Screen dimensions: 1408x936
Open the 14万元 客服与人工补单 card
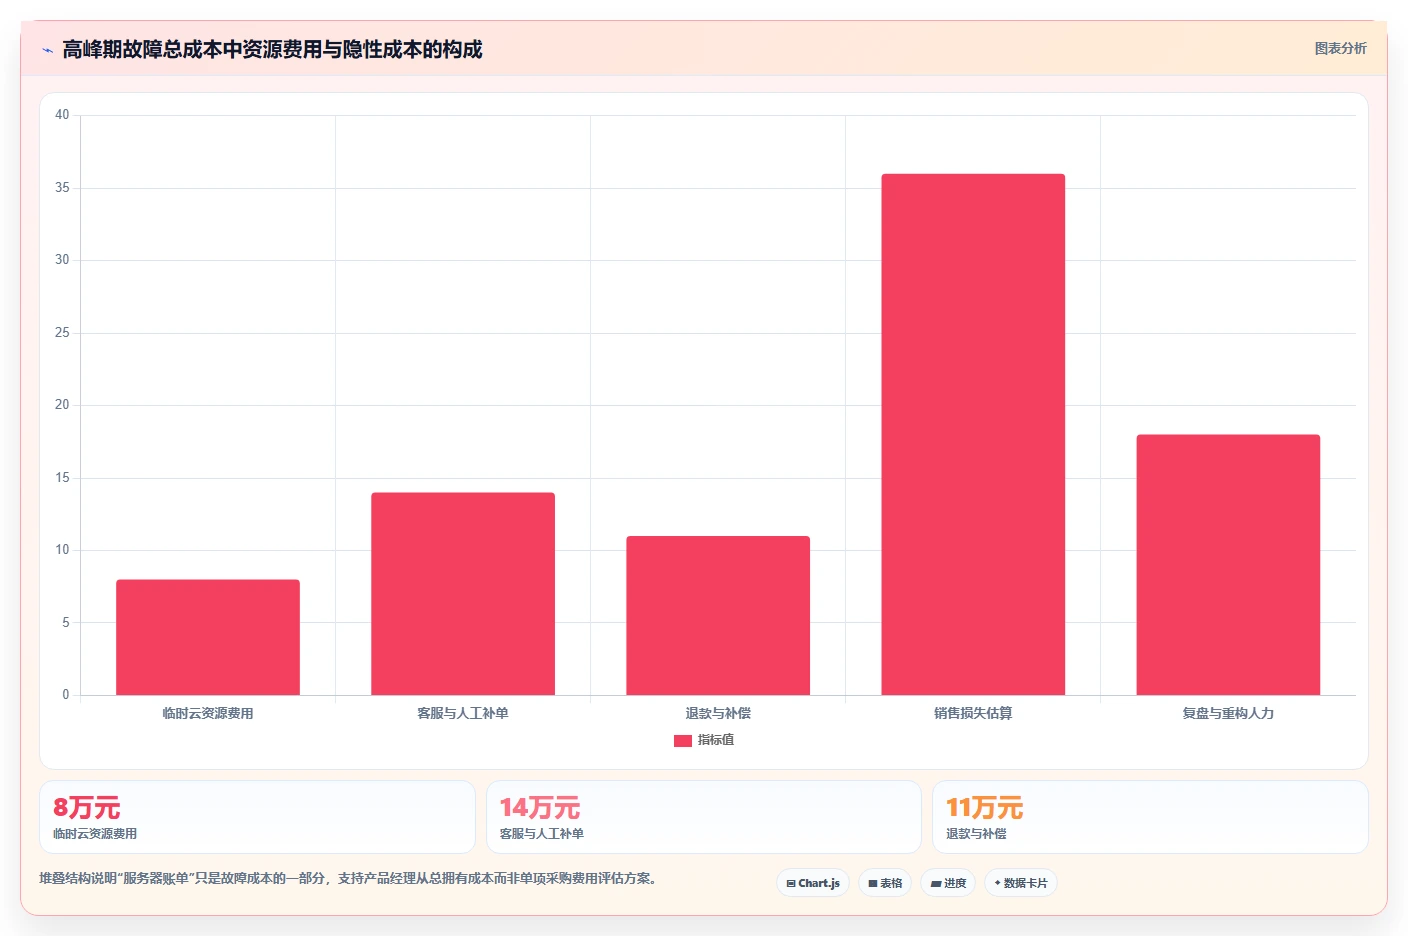[704, 817]
